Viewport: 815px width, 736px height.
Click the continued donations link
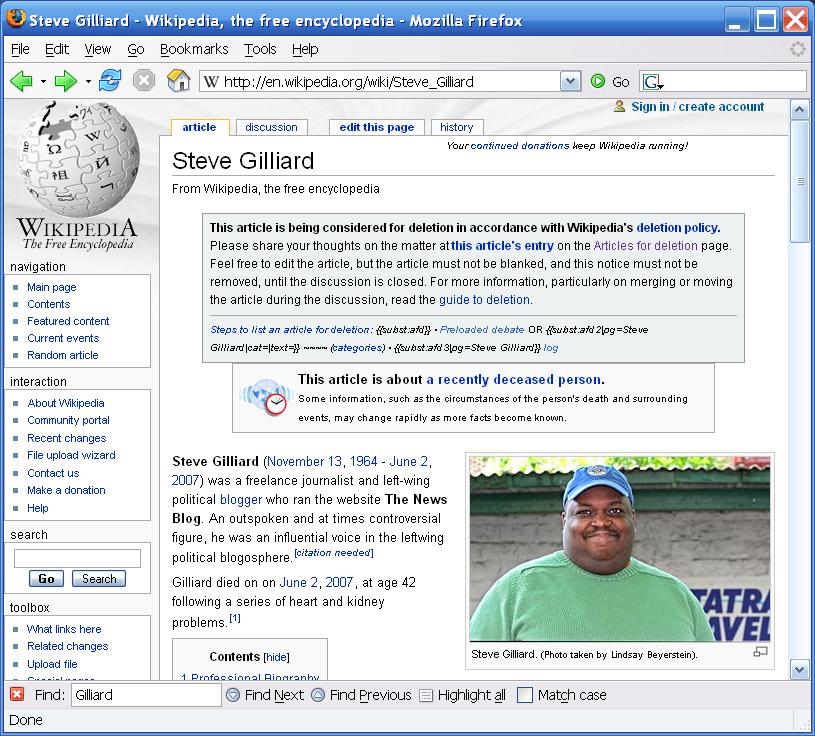pyautogui.click(x=520, y=146)
